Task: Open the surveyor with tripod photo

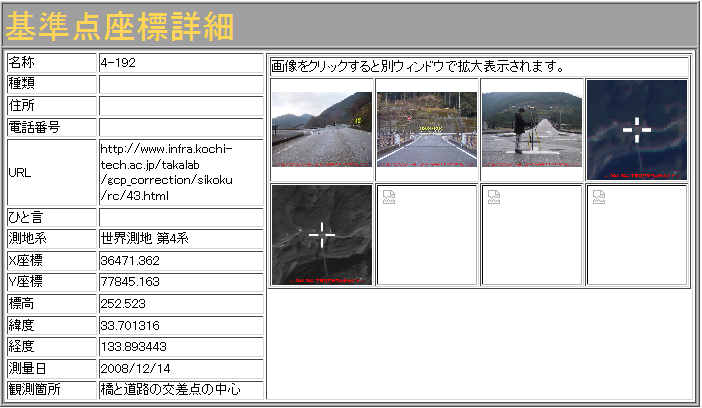Action: pyautogui.click(x=532, y=129)
